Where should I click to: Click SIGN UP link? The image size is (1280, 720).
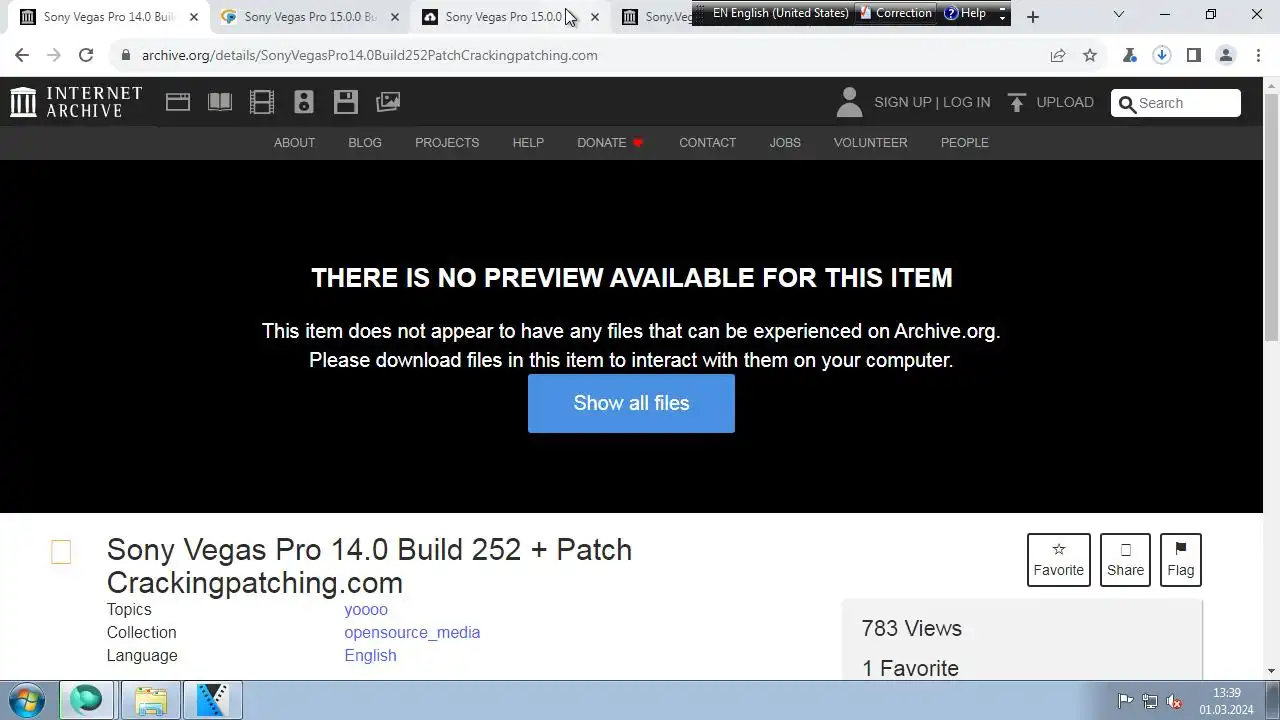902,102
